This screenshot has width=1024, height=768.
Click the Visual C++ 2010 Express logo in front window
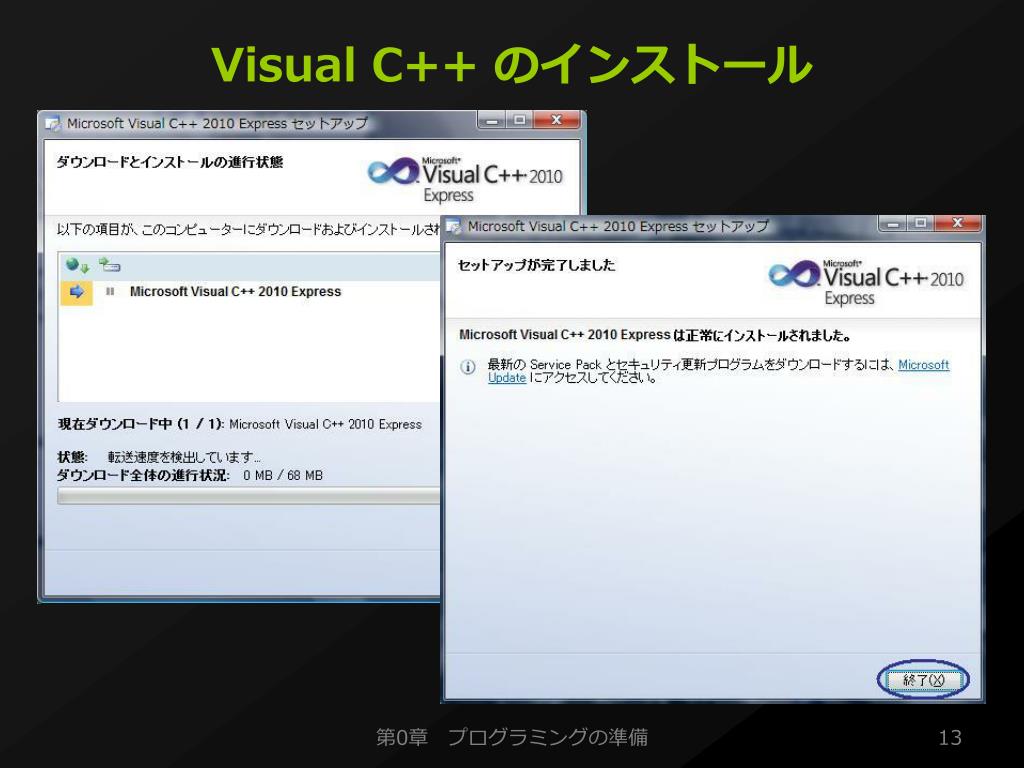click(866, 283)
